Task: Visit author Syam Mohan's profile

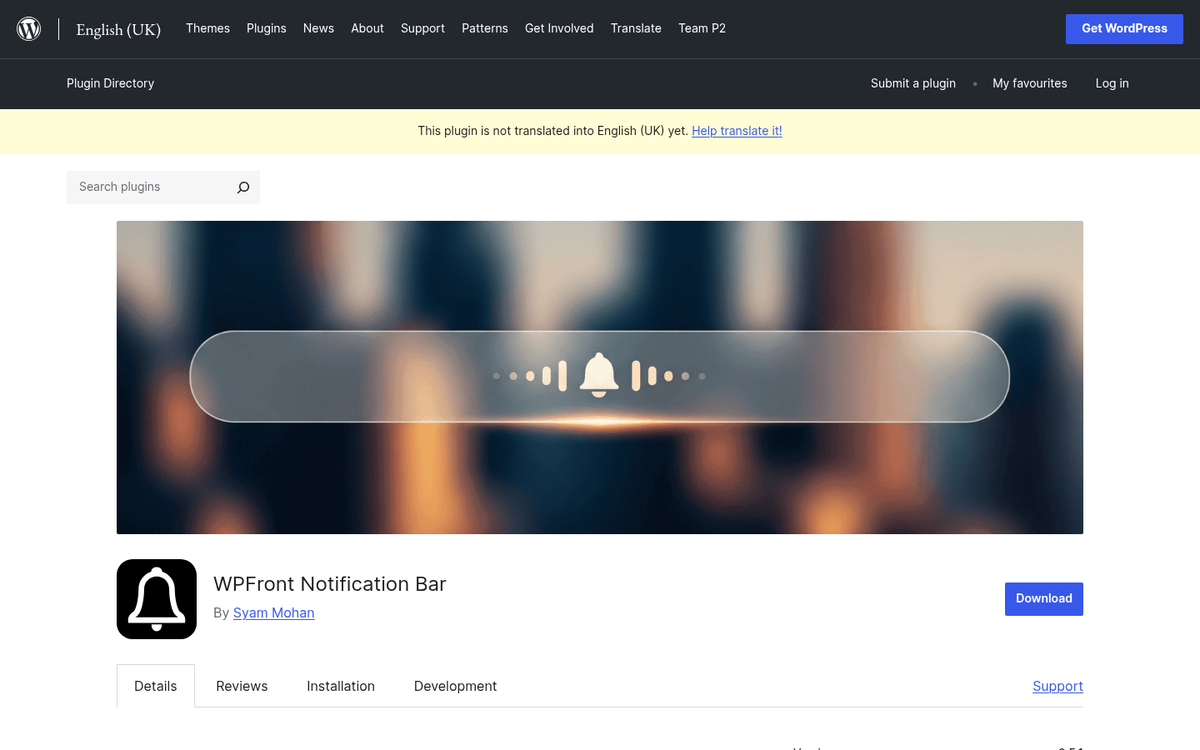Action: coord(274,612)
